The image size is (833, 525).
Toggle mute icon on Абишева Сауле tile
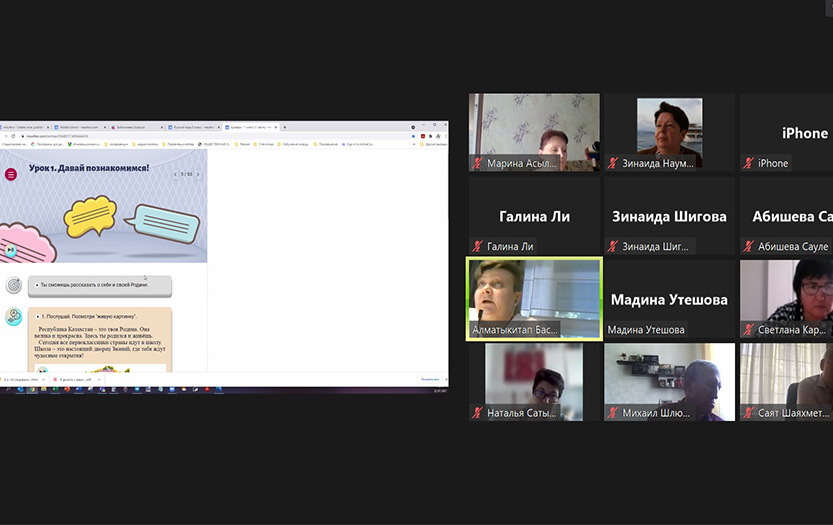(749, 246)
